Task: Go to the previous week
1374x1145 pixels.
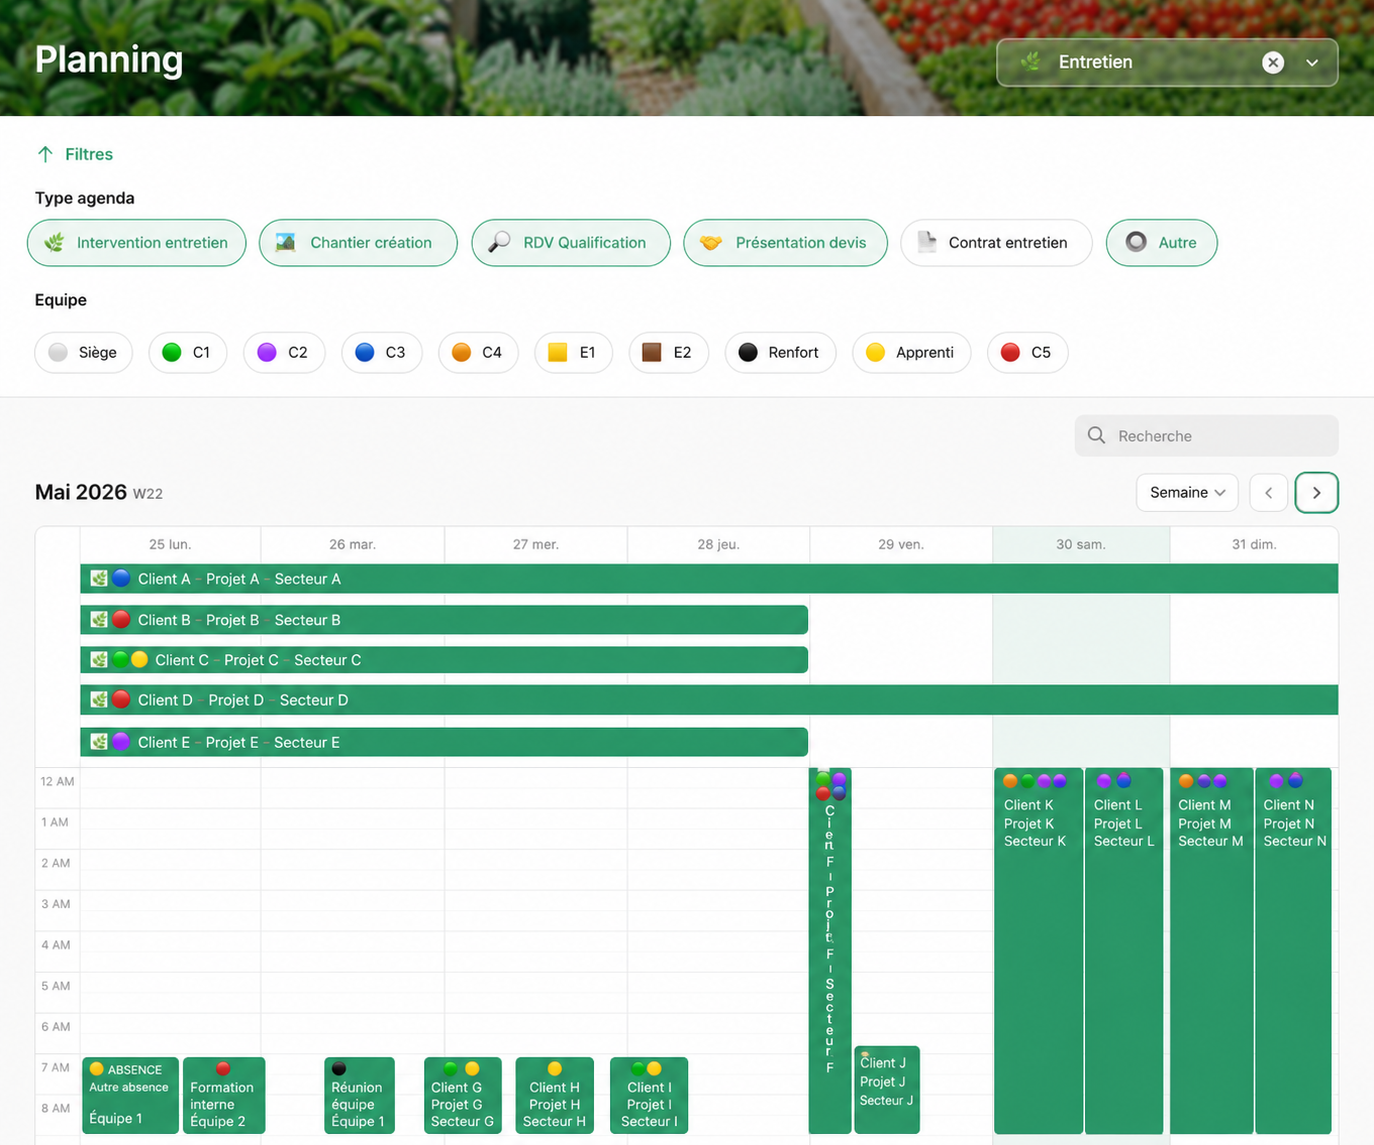Action: click(x=1268, y=492)
